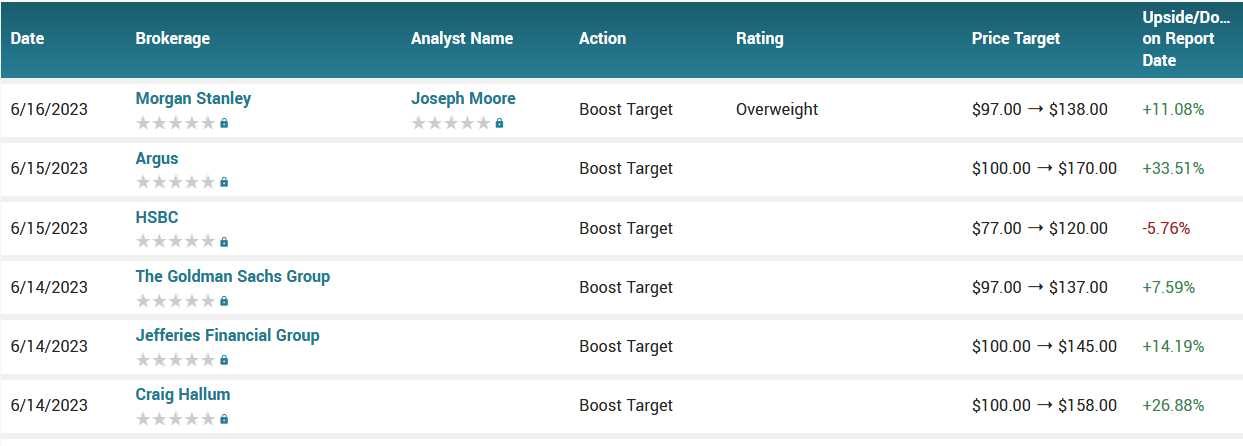
Task: Open the Craig Hallum brokerage link
Action: pos(183,394)
